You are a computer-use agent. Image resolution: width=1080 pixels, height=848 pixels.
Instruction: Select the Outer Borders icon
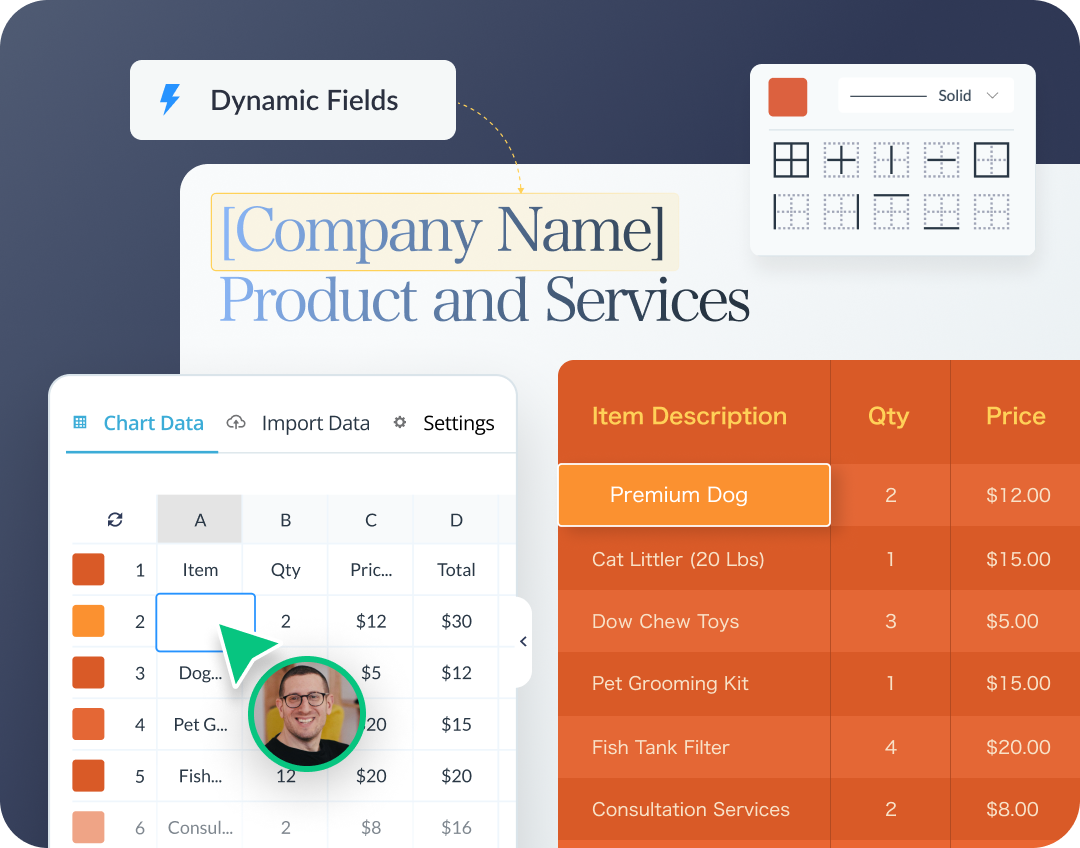(x=991, y=159)
